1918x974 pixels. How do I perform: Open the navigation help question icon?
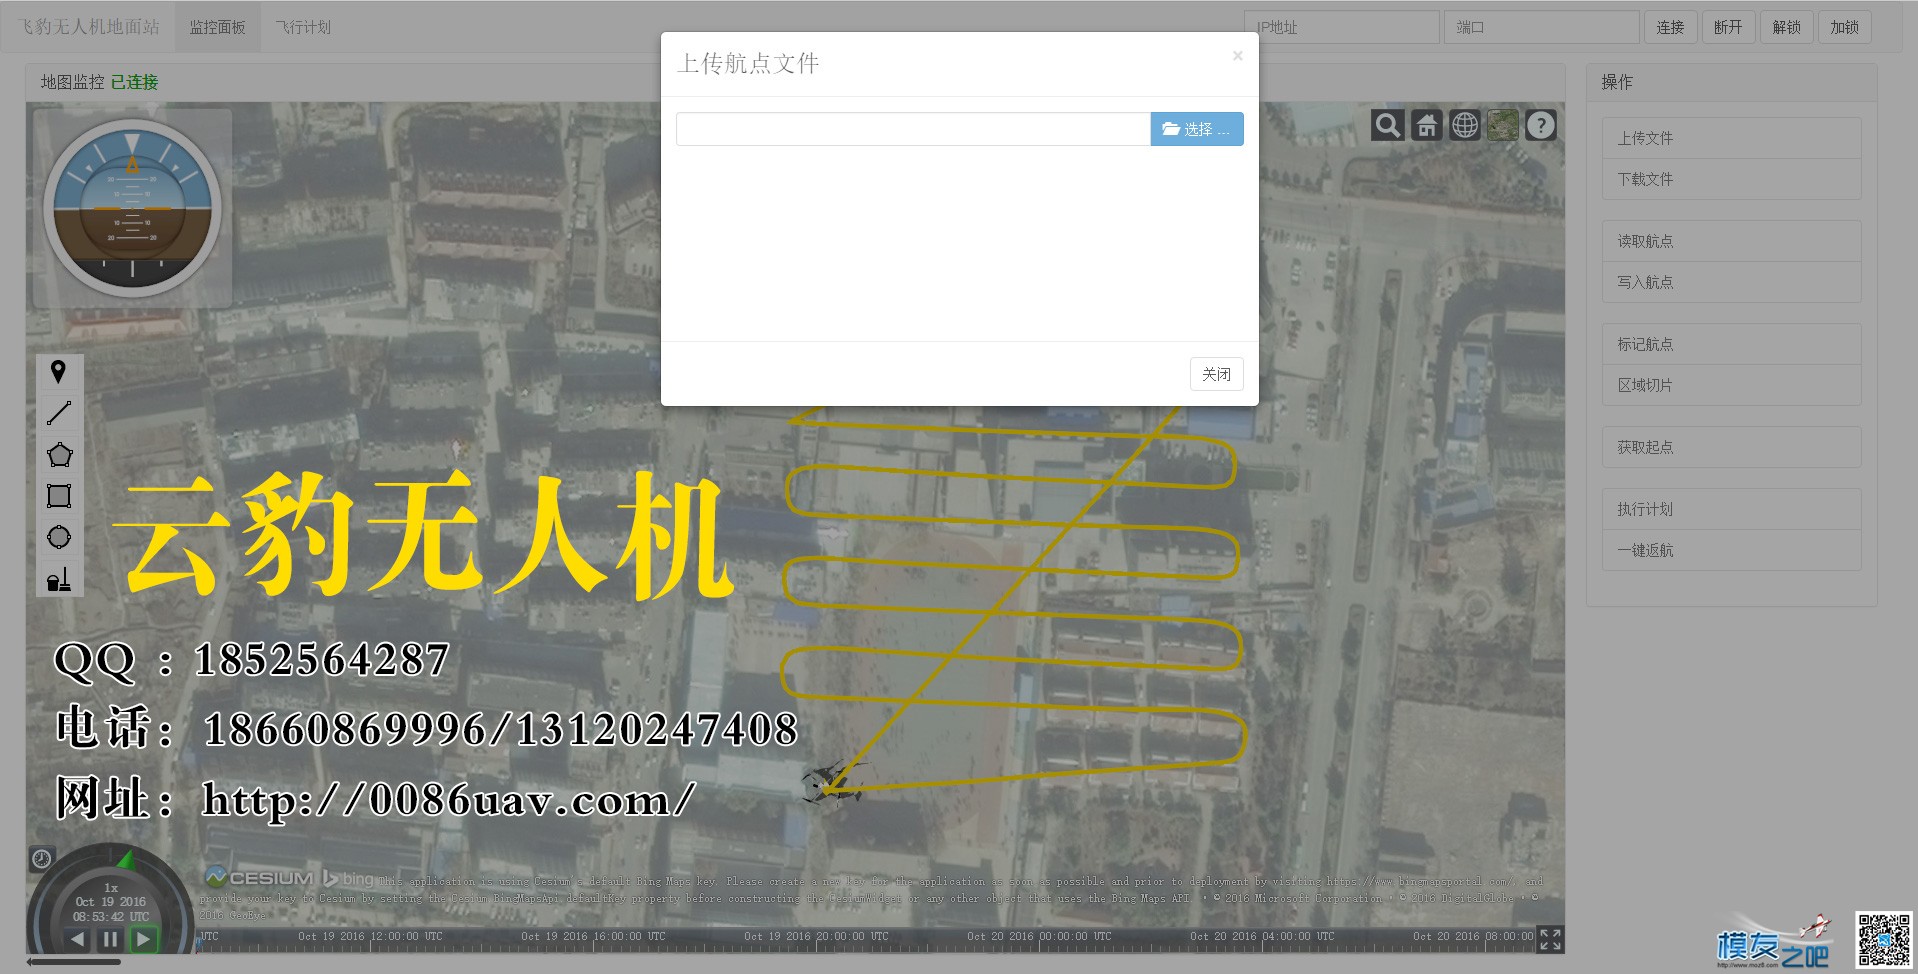point(1541,125)
